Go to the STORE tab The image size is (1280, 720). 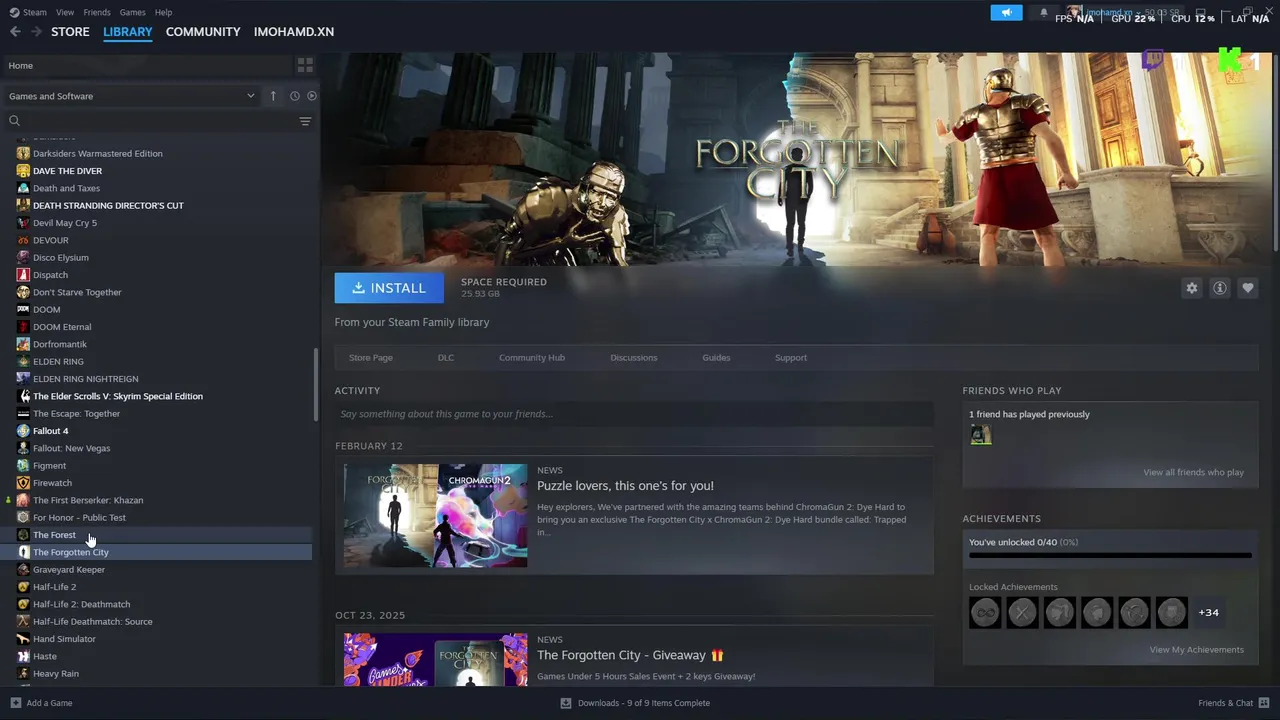coord(70,32)
